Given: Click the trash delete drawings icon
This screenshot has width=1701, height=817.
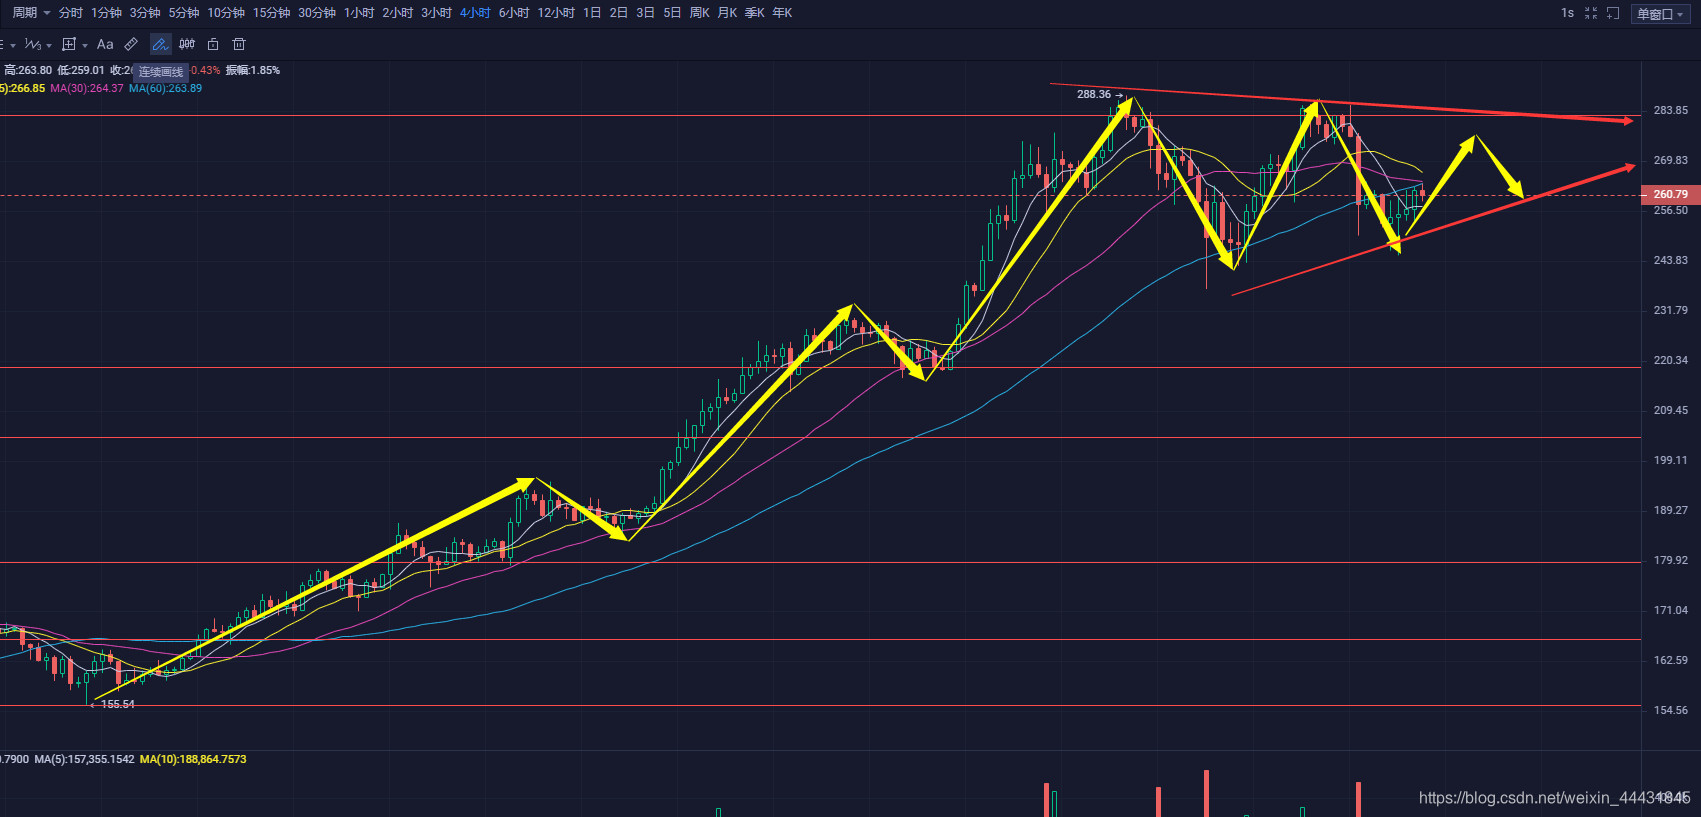Looking at the screenshot, I should point(239,44).
